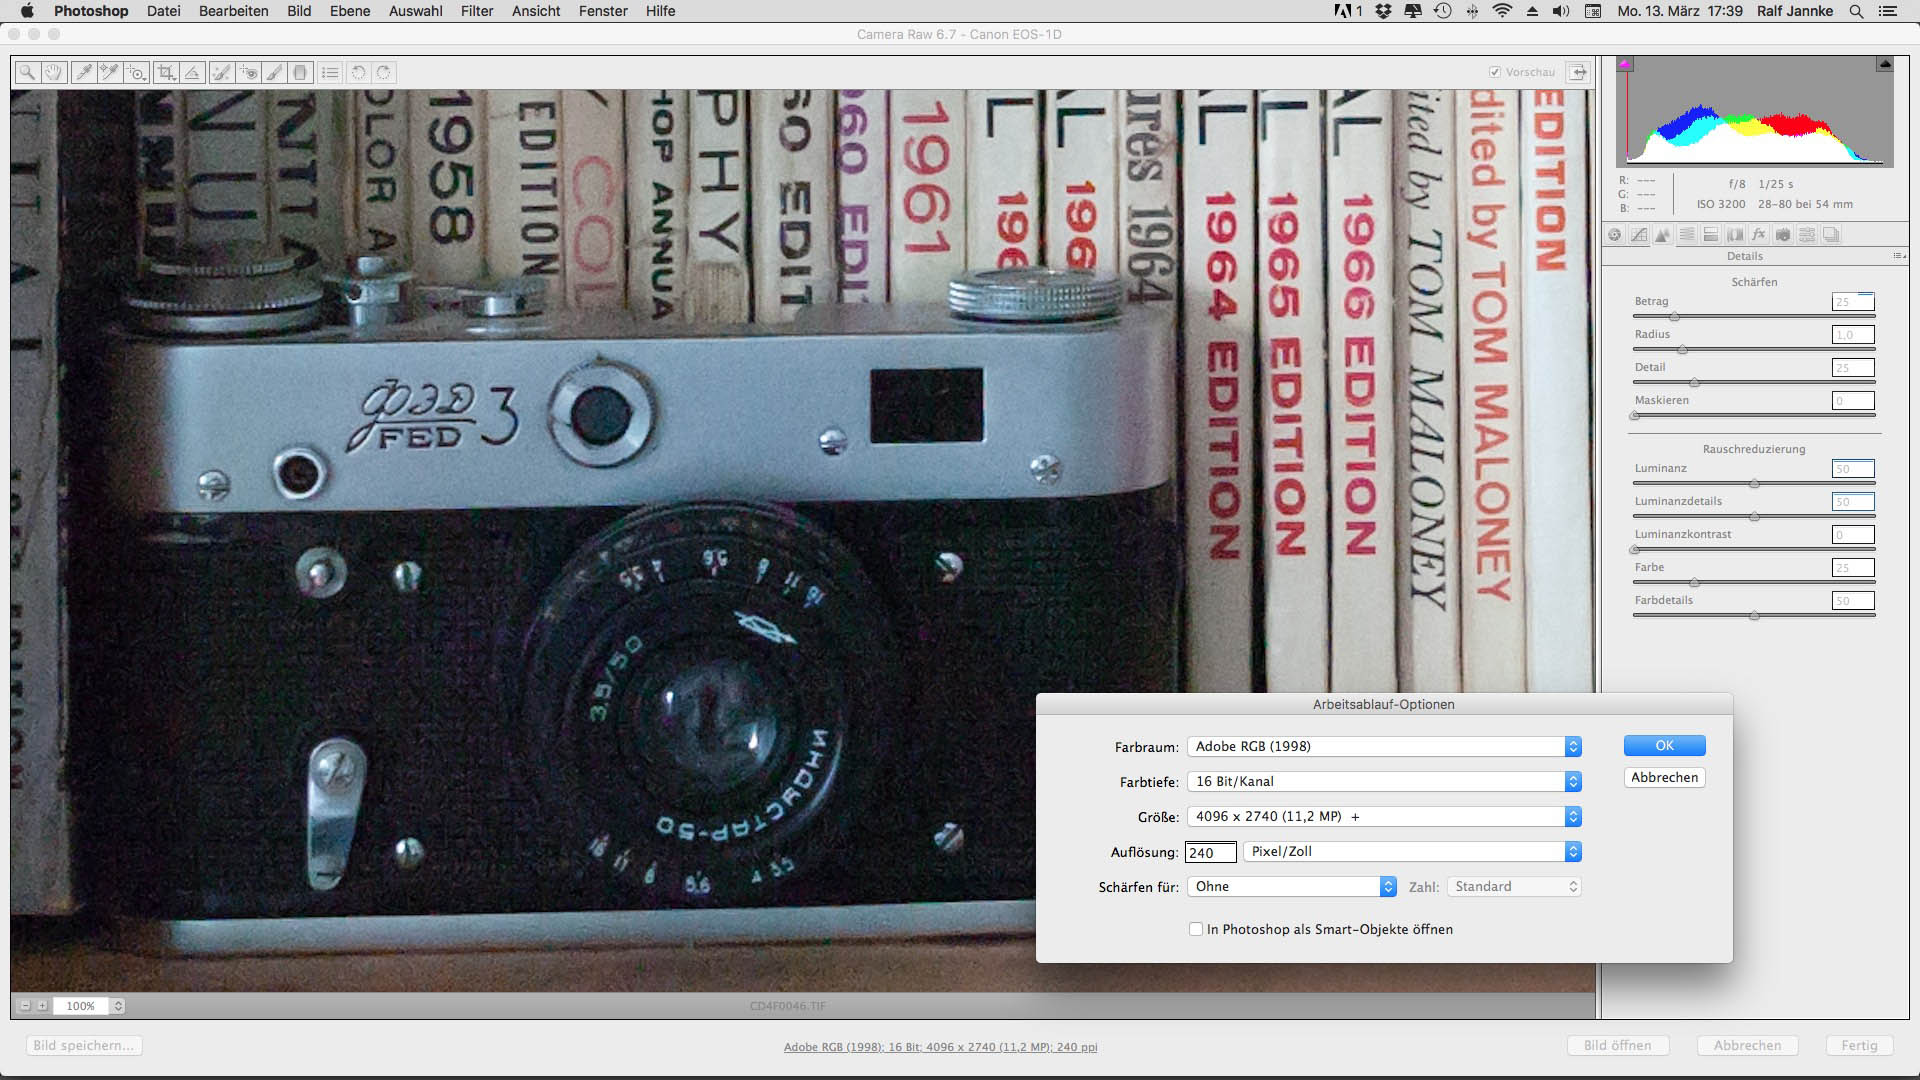Image resolution: width=1920 pixels, height=1080 pixels.
Task: Click the zoom-out minus button
Action: pyautogui.click(x=26, y=1006)
